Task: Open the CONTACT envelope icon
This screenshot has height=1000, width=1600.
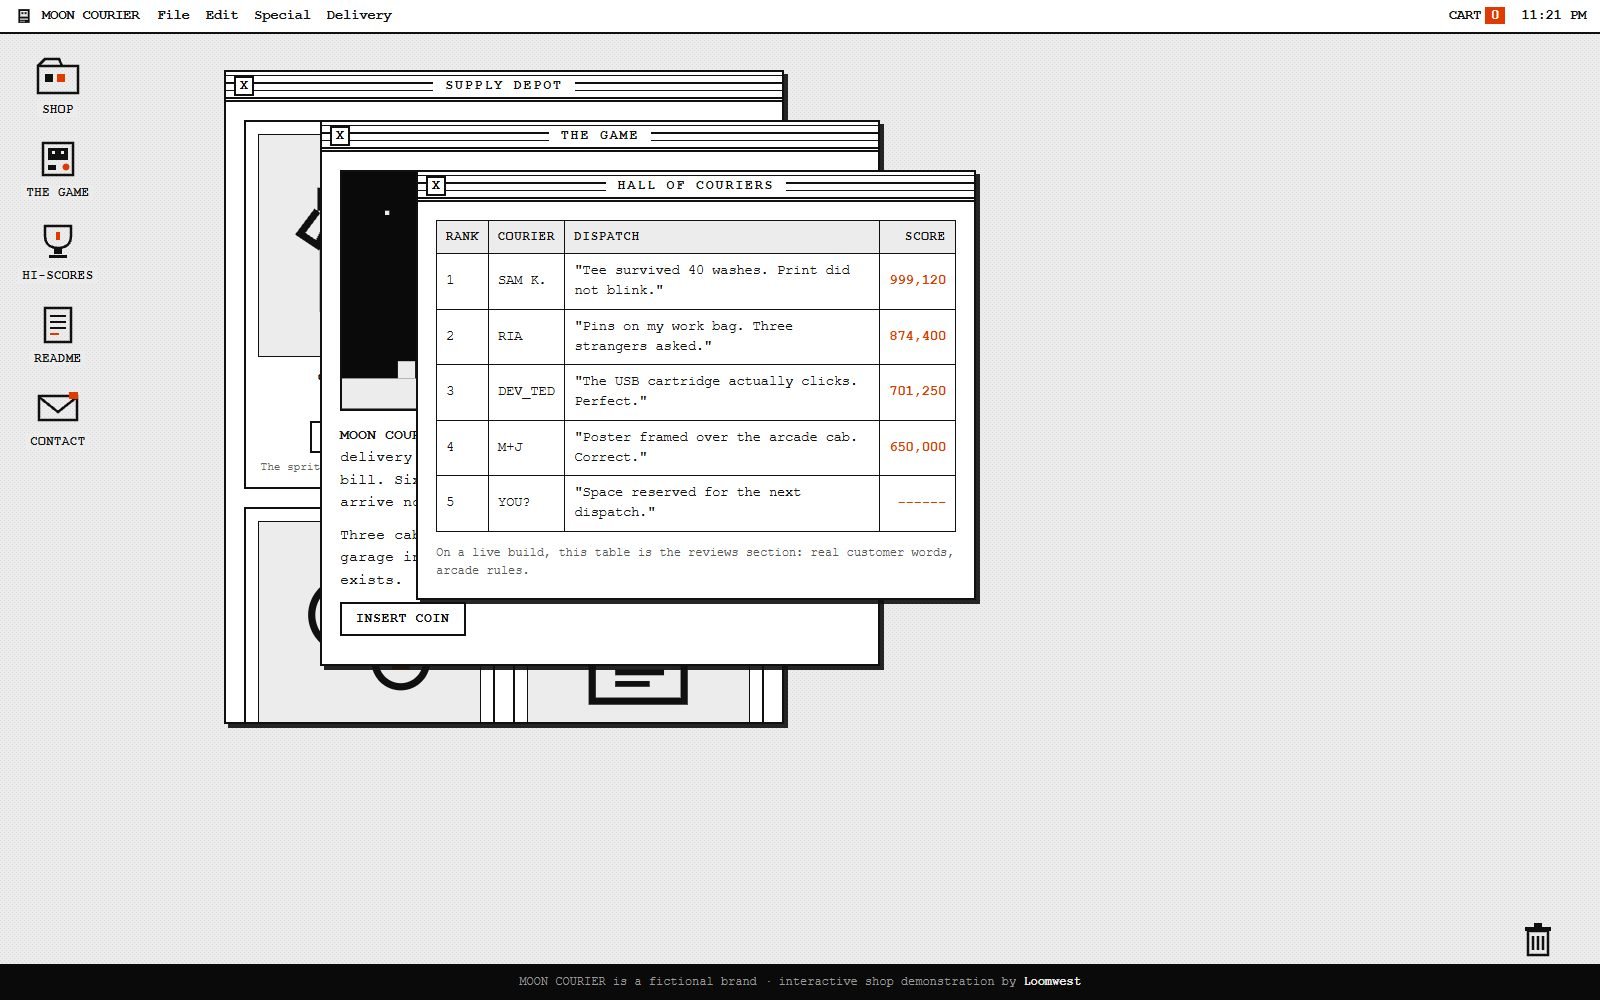Action: [57, 418]
